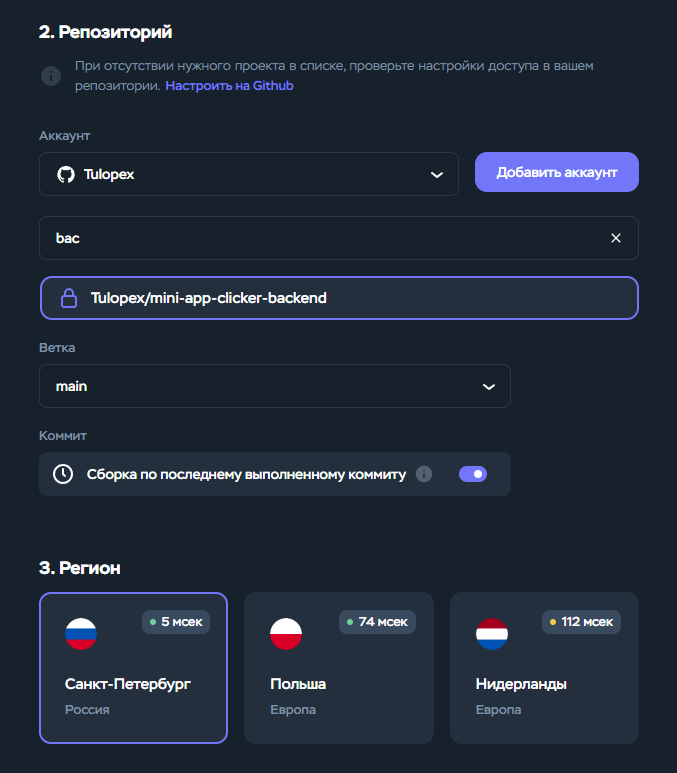This screenshot has height=773, width=677.
Task: Select Tulopex/mini-app-clicker-backend repository
Action: point(339,298)
